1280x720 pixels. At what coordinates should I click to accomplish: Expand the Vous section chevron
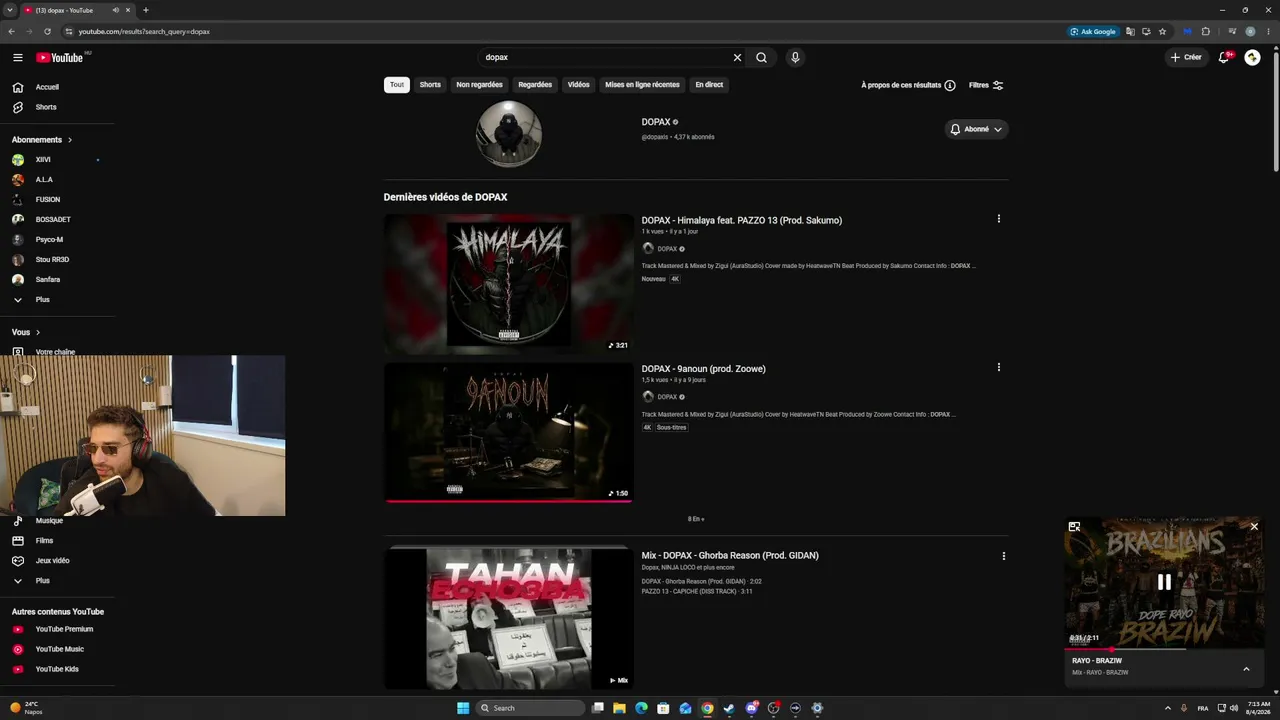38,332
